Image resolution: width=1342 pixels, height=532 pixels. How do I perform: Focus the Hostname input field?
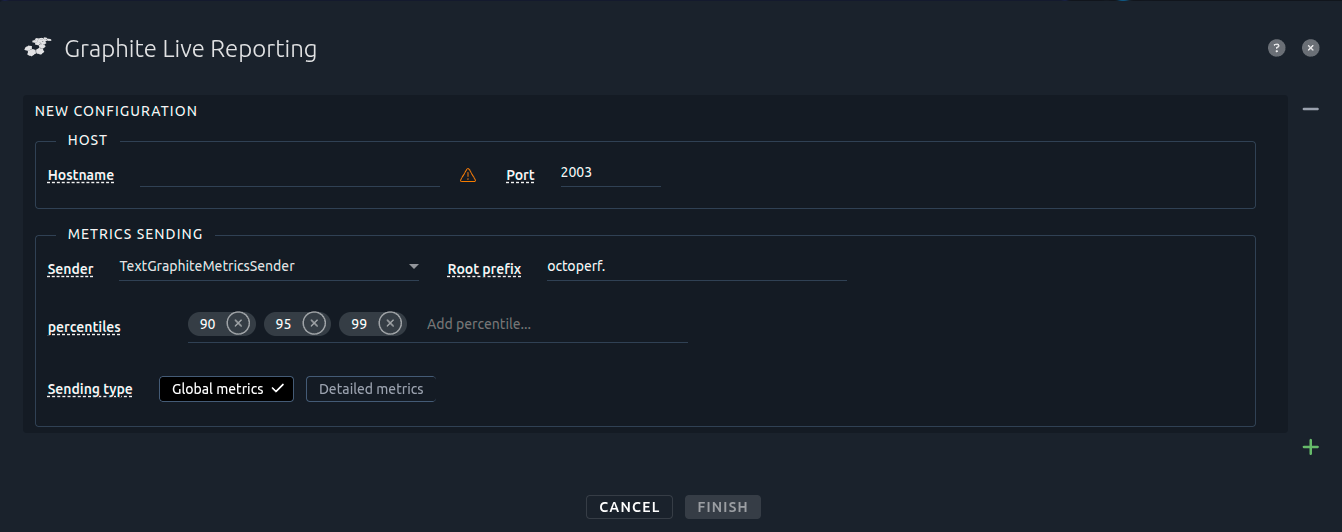coord(290,174)
